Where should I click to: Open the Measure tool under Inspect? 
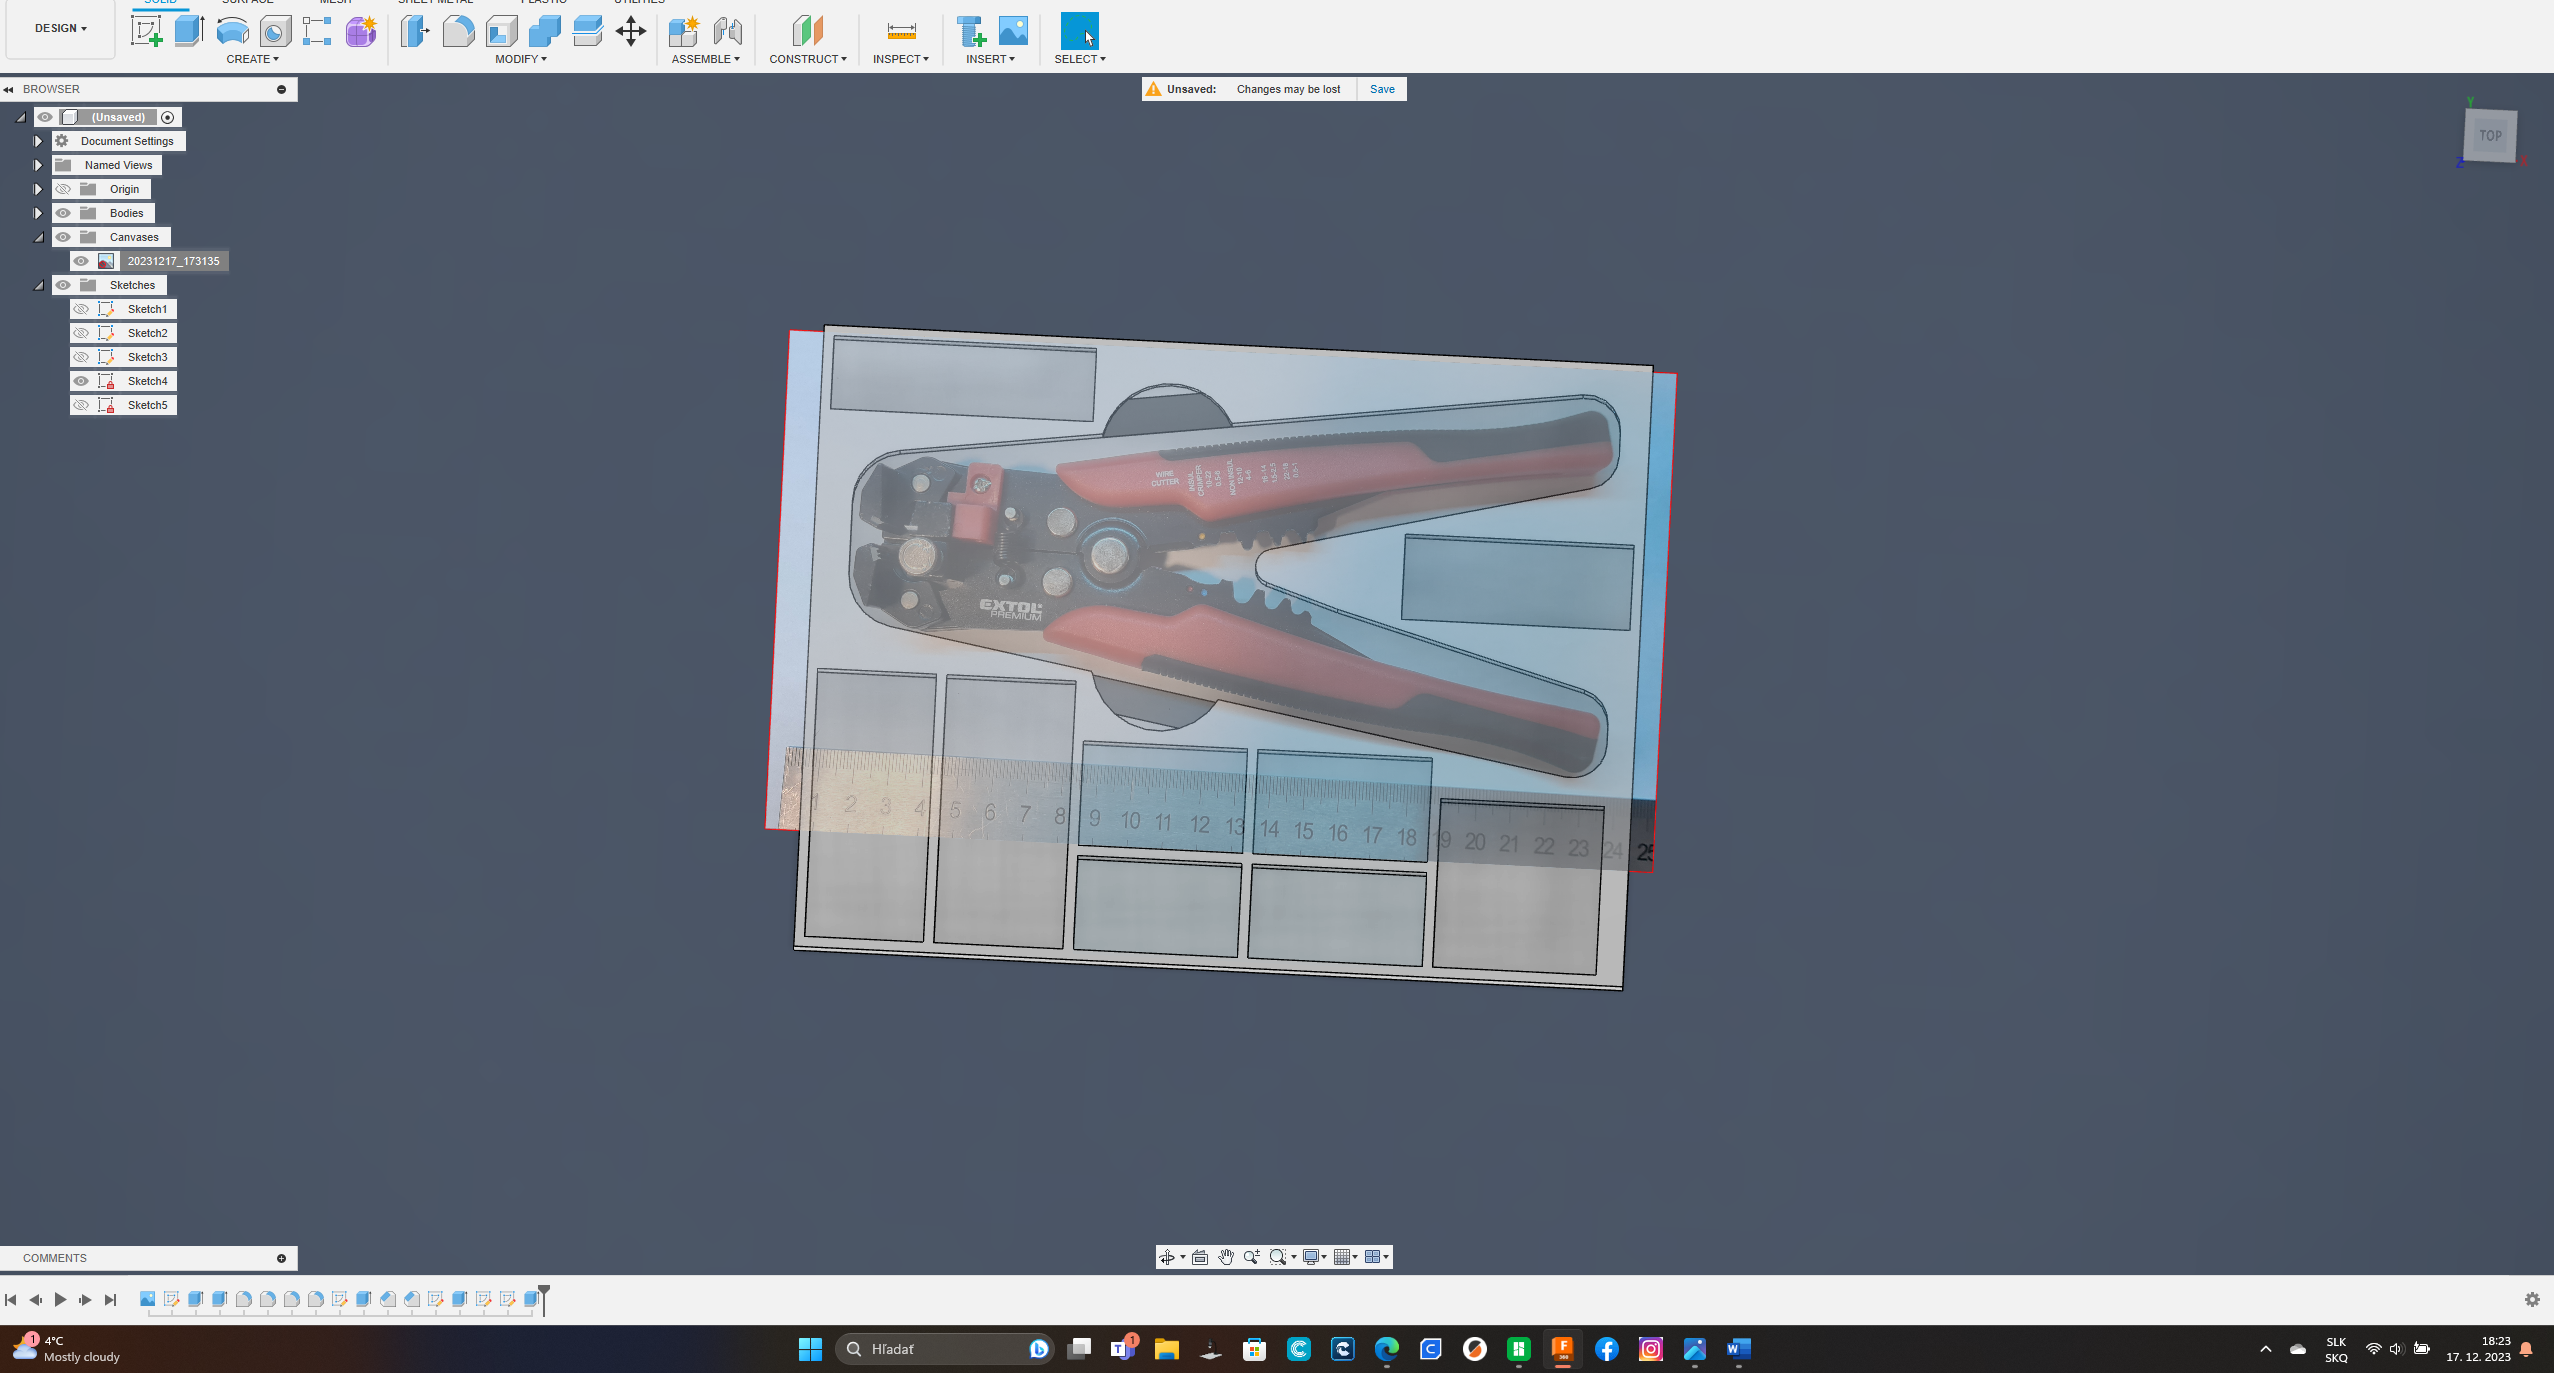pyautogui.click(x=901, y=31)
